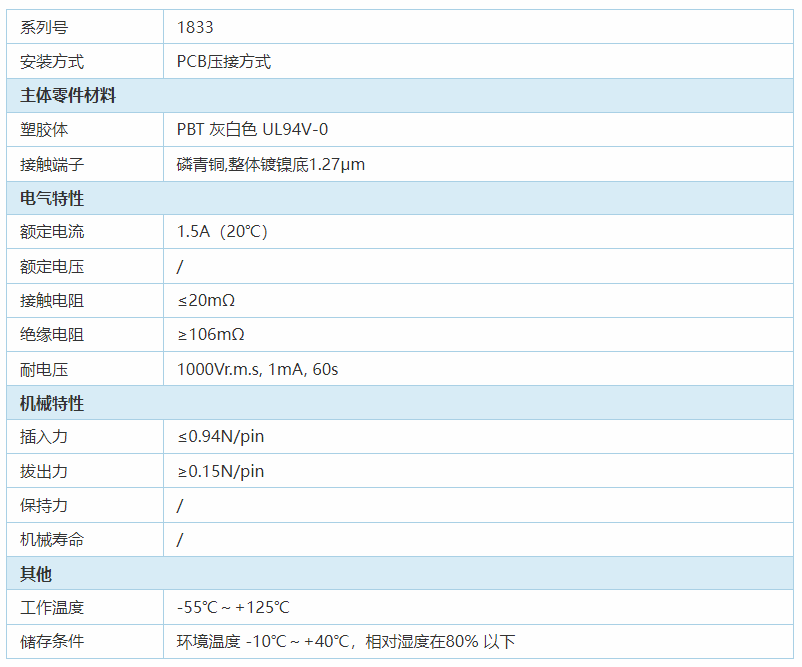Click the '安装方式' label
The height and width of the screenshot is (667, 802).
[52, 61]
